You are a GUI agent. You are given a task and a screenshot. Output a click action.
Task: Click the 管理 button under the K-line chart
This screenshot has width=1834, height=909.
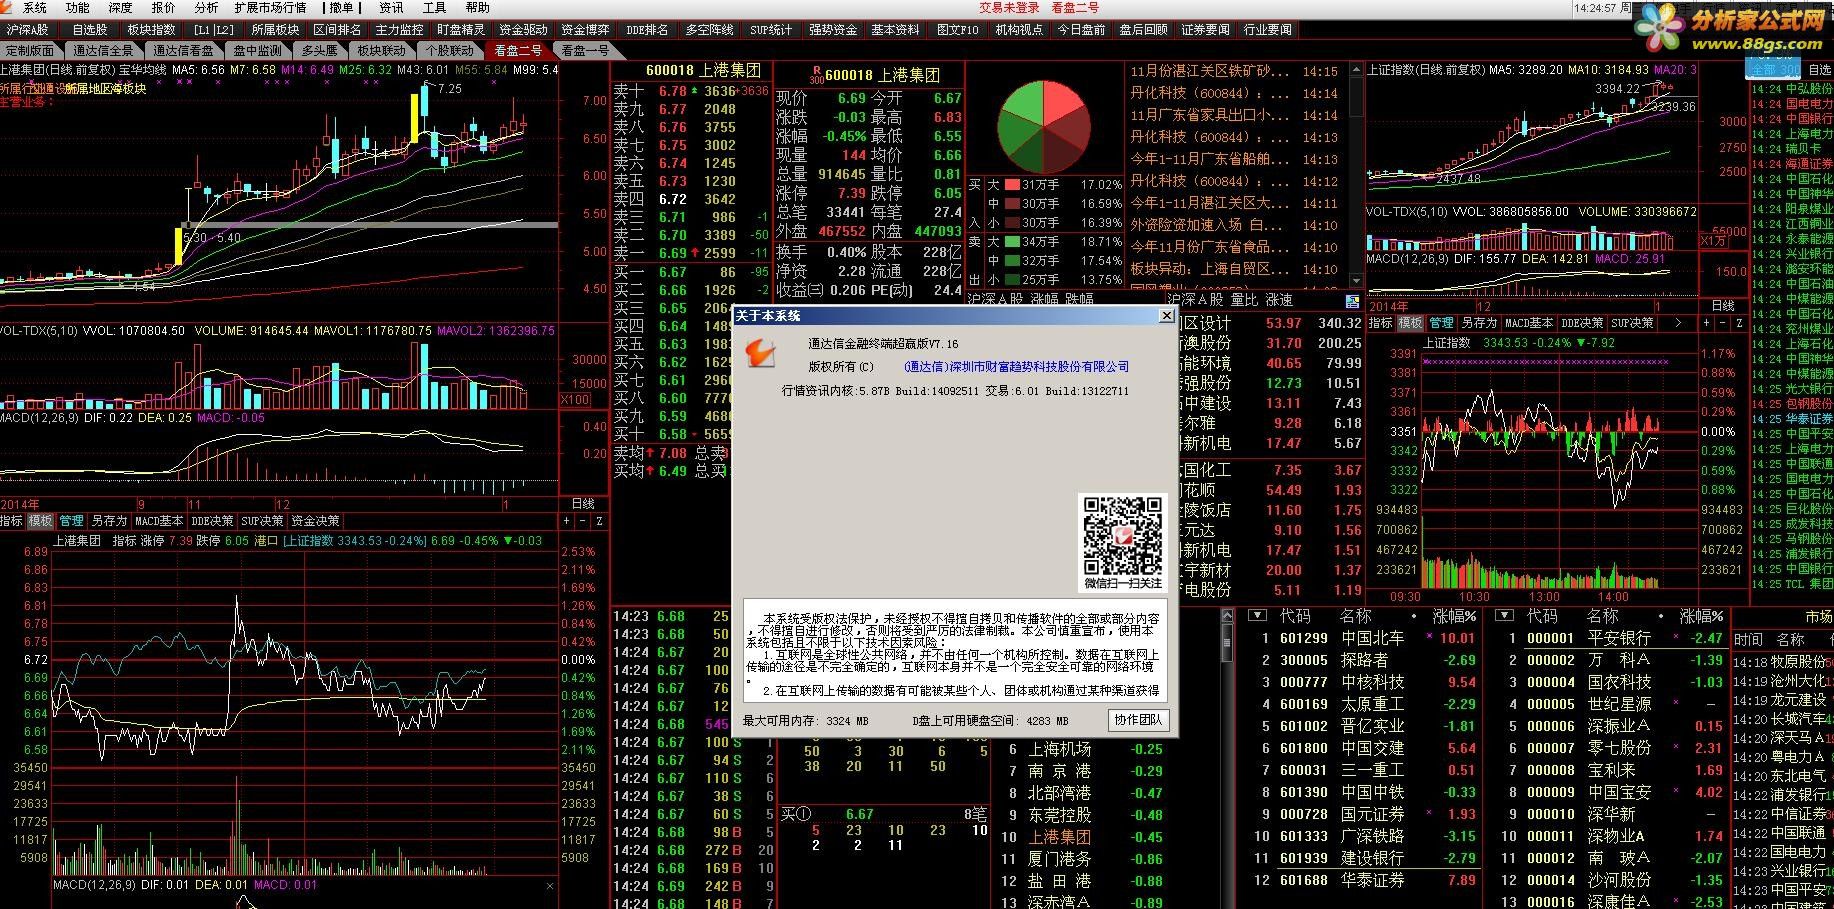click(71, 521)
